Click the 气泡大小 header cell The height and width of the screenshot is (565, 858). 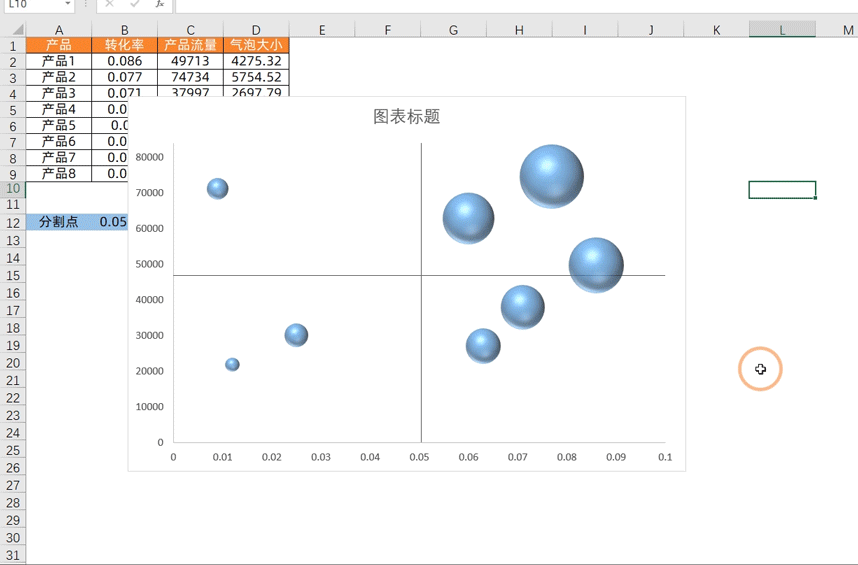click(256, 45)
